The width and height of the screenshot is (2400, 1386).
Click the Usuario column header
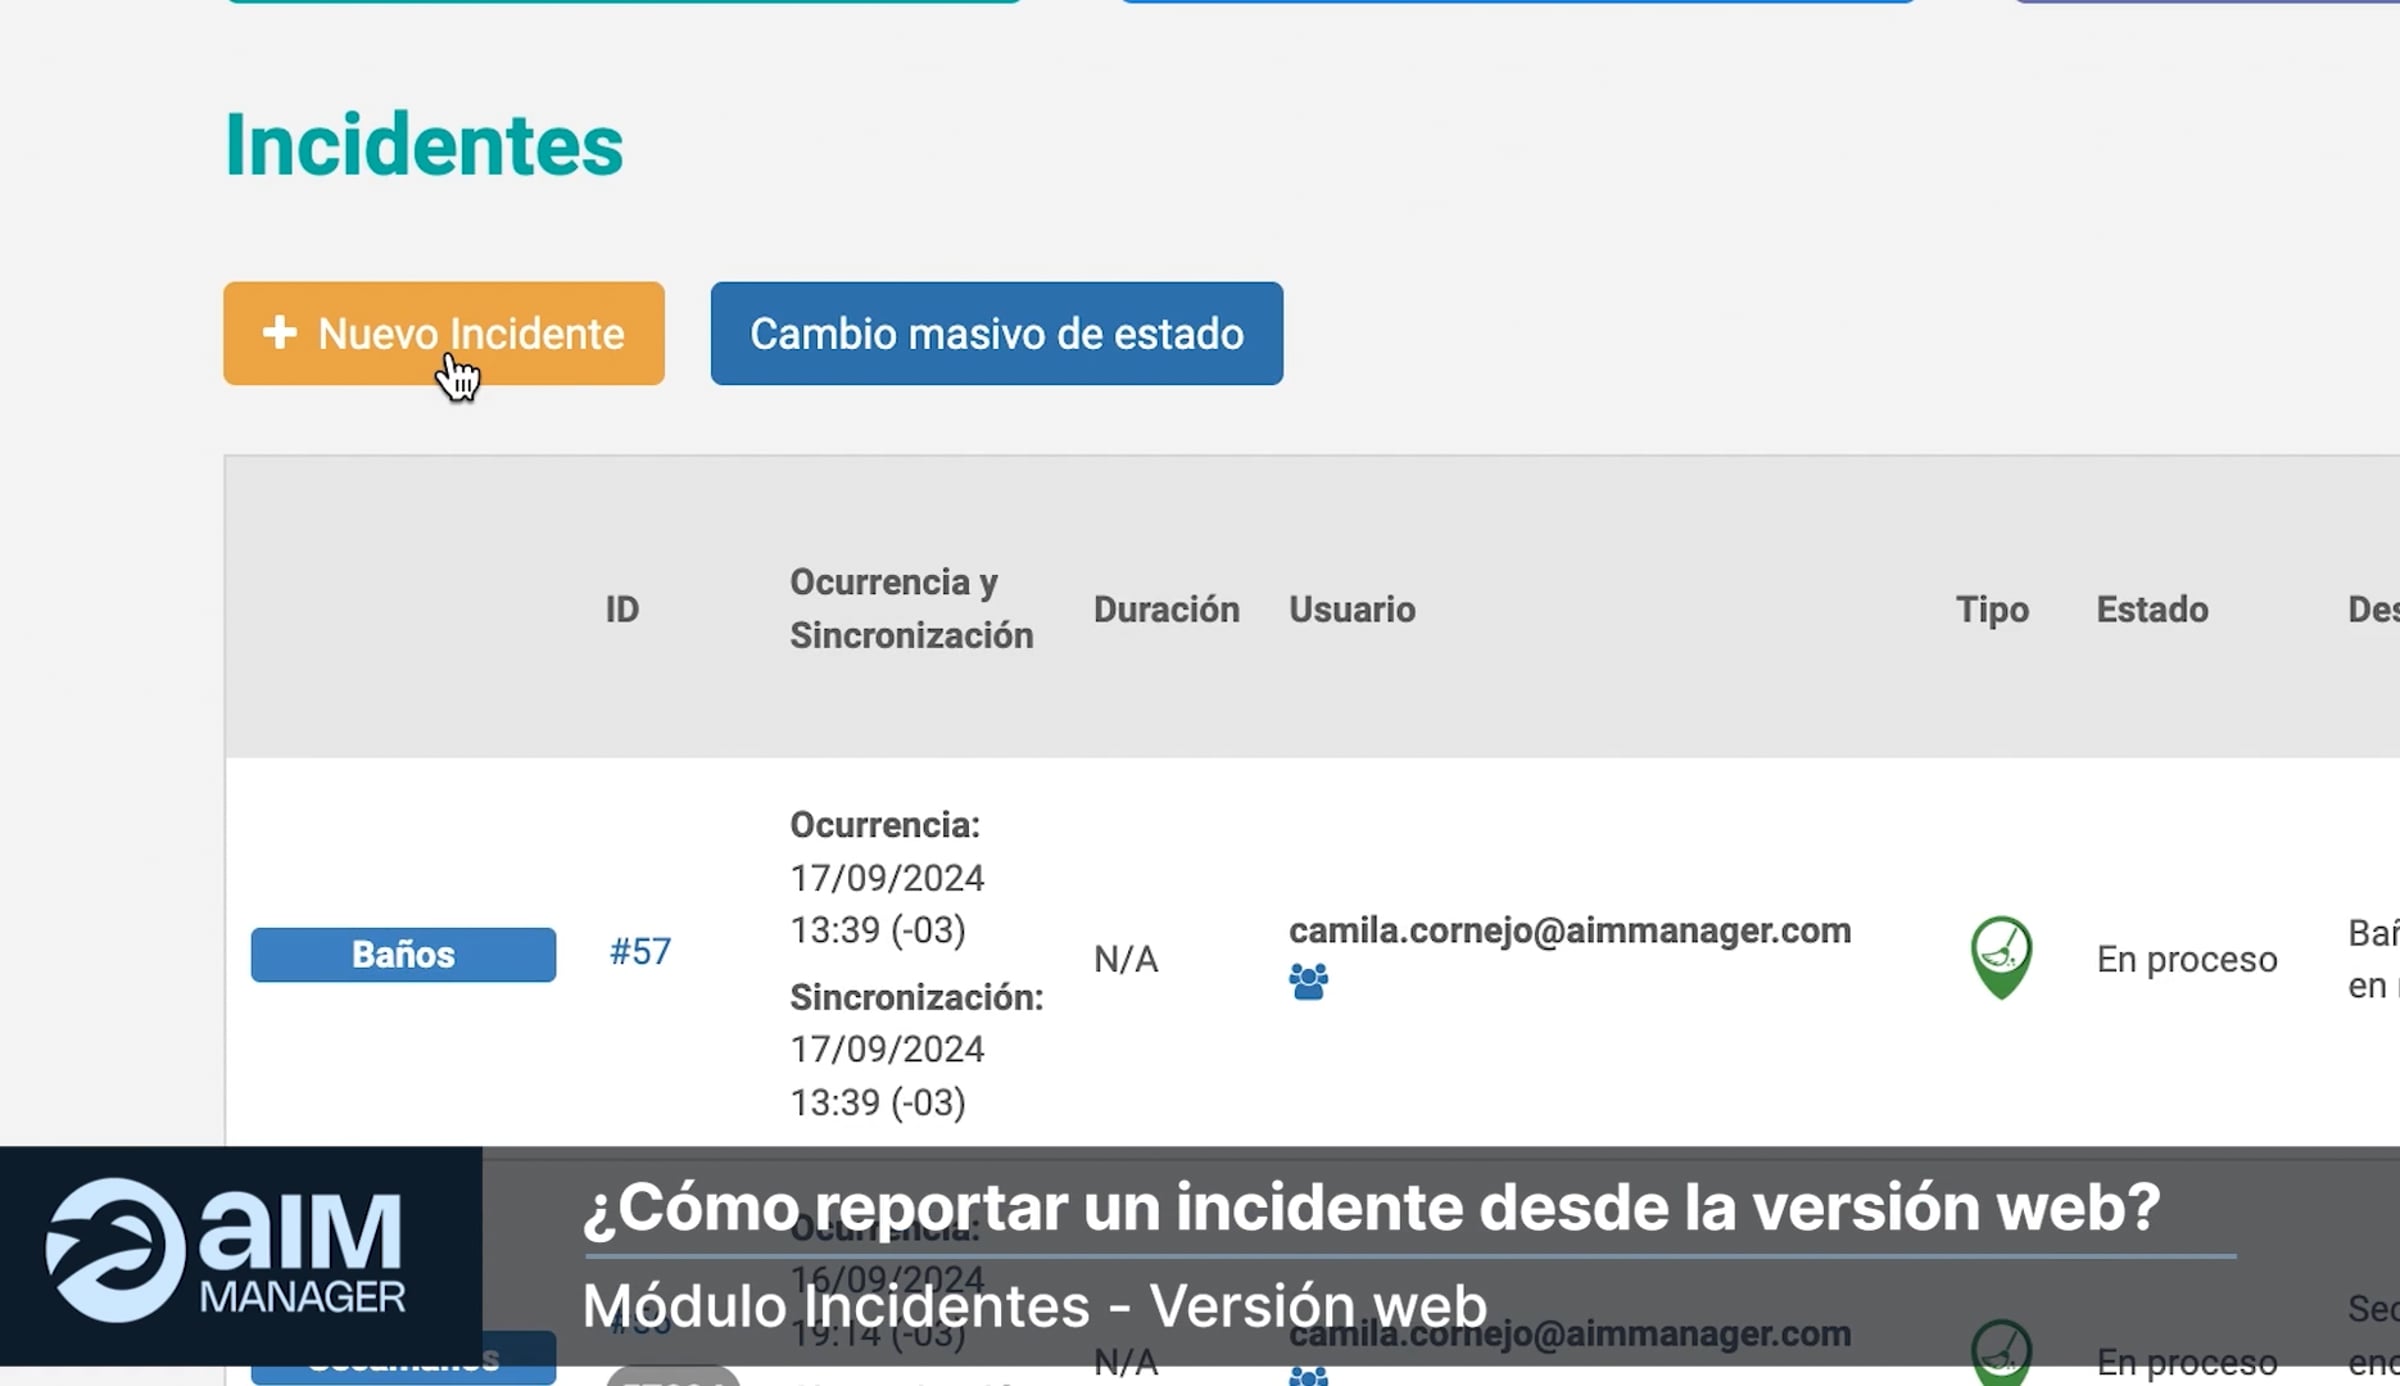pyautogui.click(x=1352, y=609)
